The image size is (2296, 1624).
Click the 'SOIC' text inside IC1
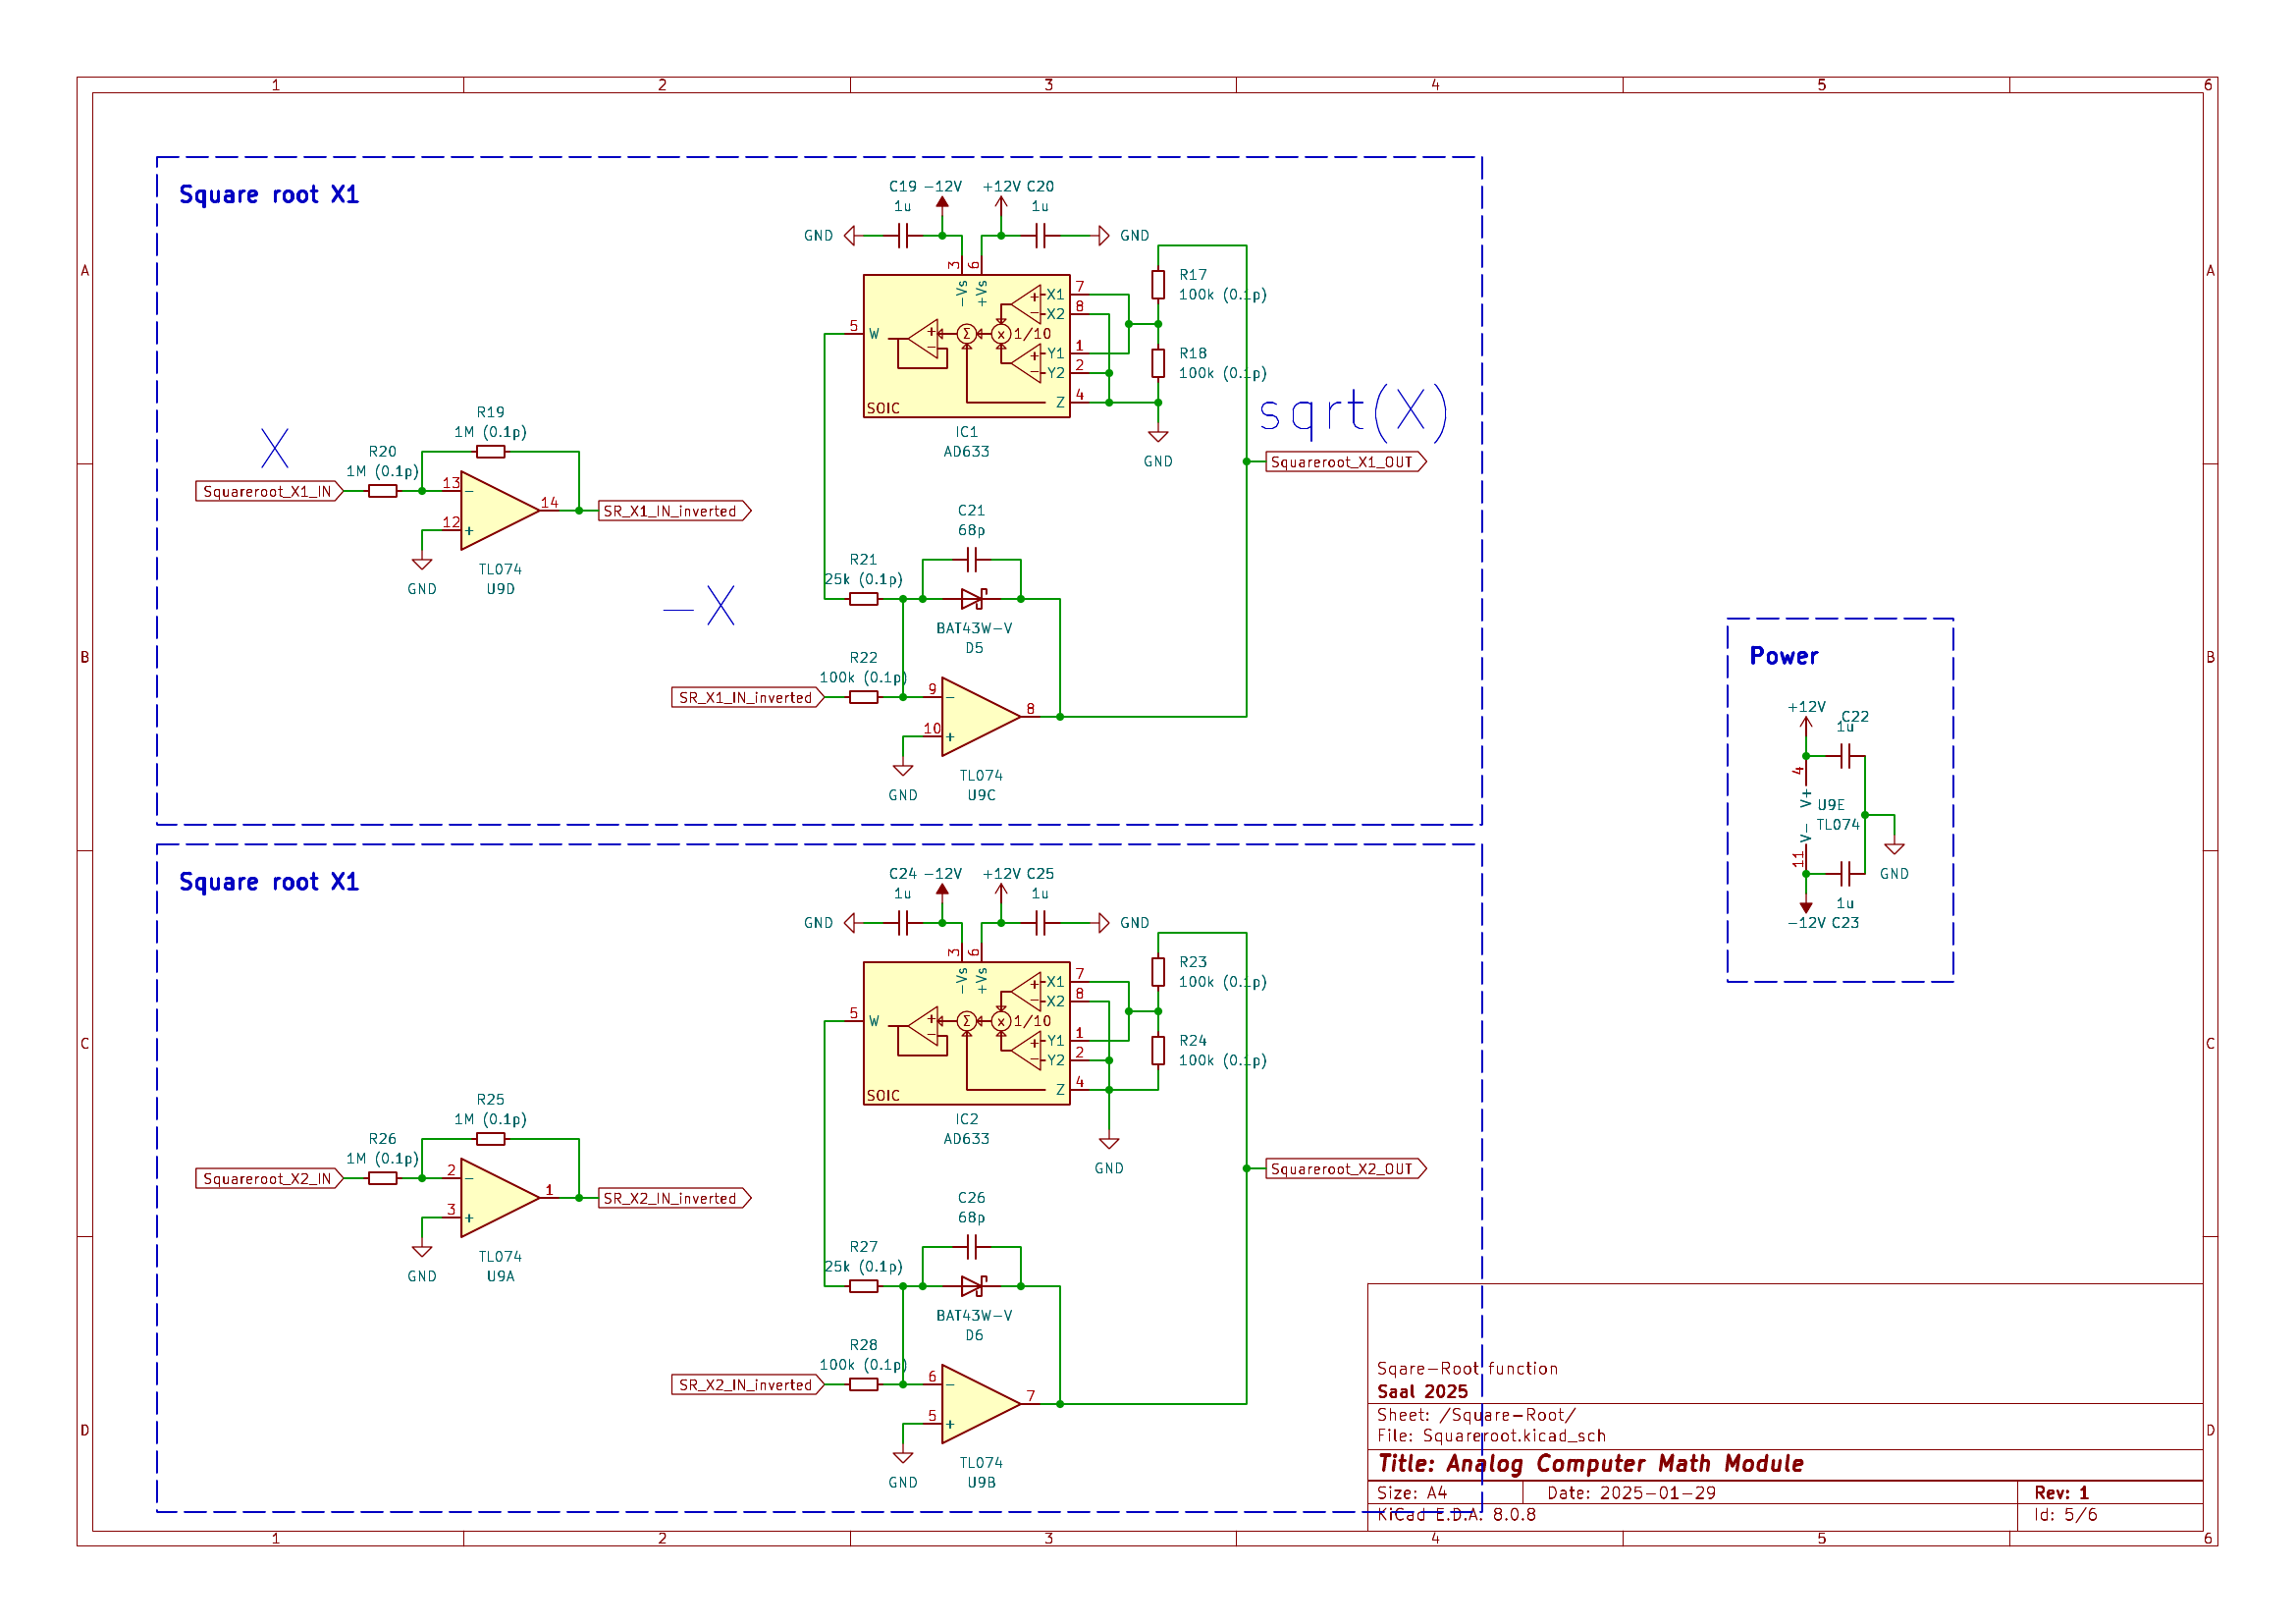pyautogui.click(x=883, y=408)
